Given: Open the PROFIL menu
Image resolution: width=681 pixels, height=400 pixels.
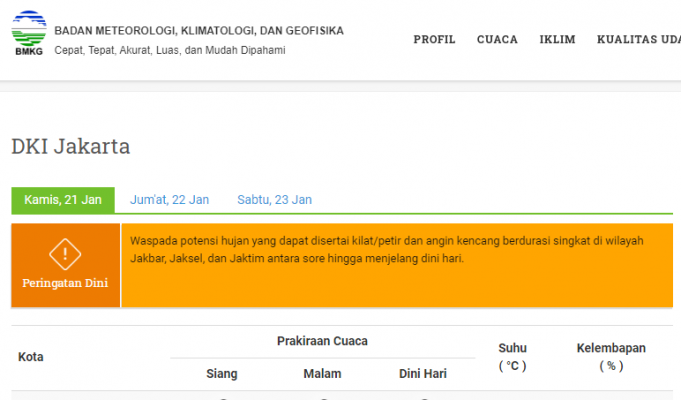Looking at the screenshot, I should tap(434, 40).
